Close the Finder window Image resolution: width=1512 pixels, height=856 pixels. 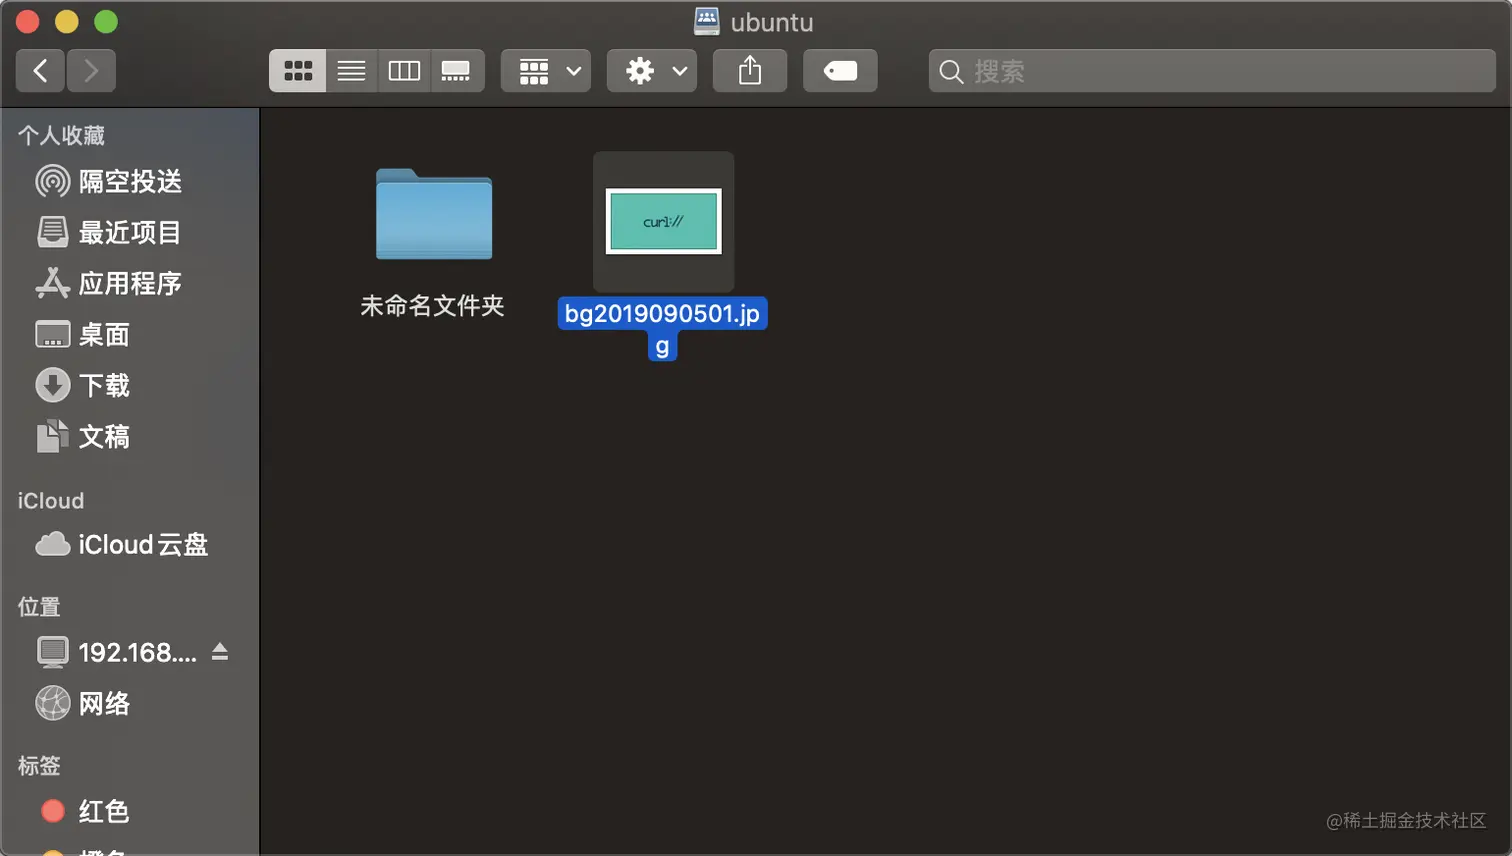(27, 21)
